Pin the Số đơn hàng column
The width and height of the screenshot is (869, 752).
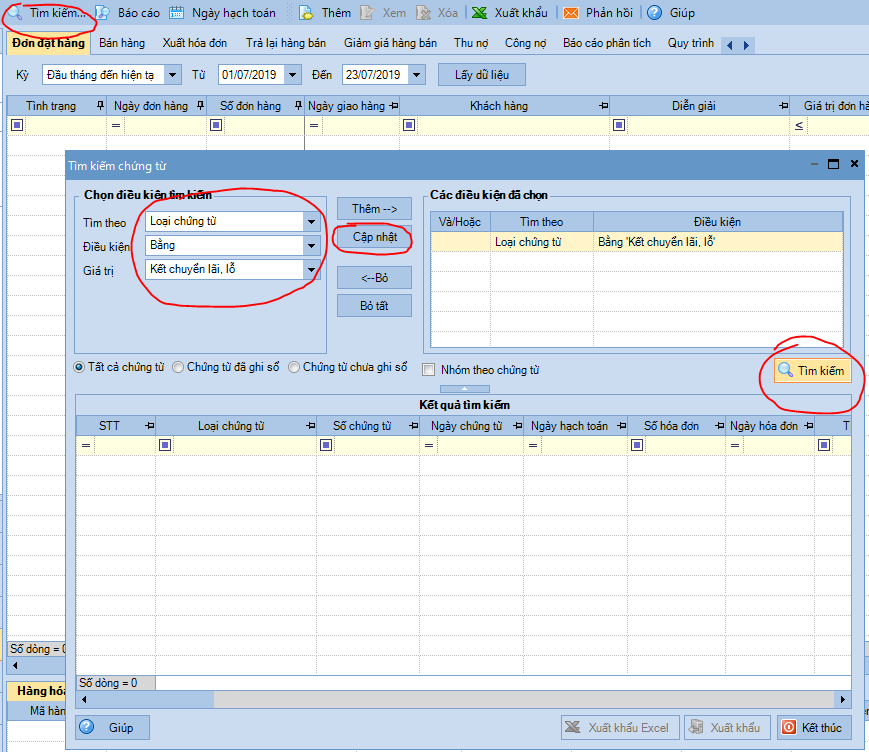pyautogui.click(x=298, y=105)
